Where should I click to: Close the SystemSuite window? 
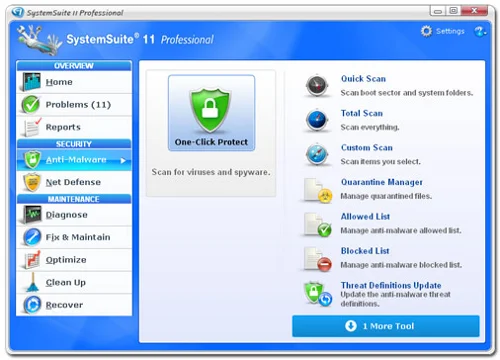[x=474, y=11]
